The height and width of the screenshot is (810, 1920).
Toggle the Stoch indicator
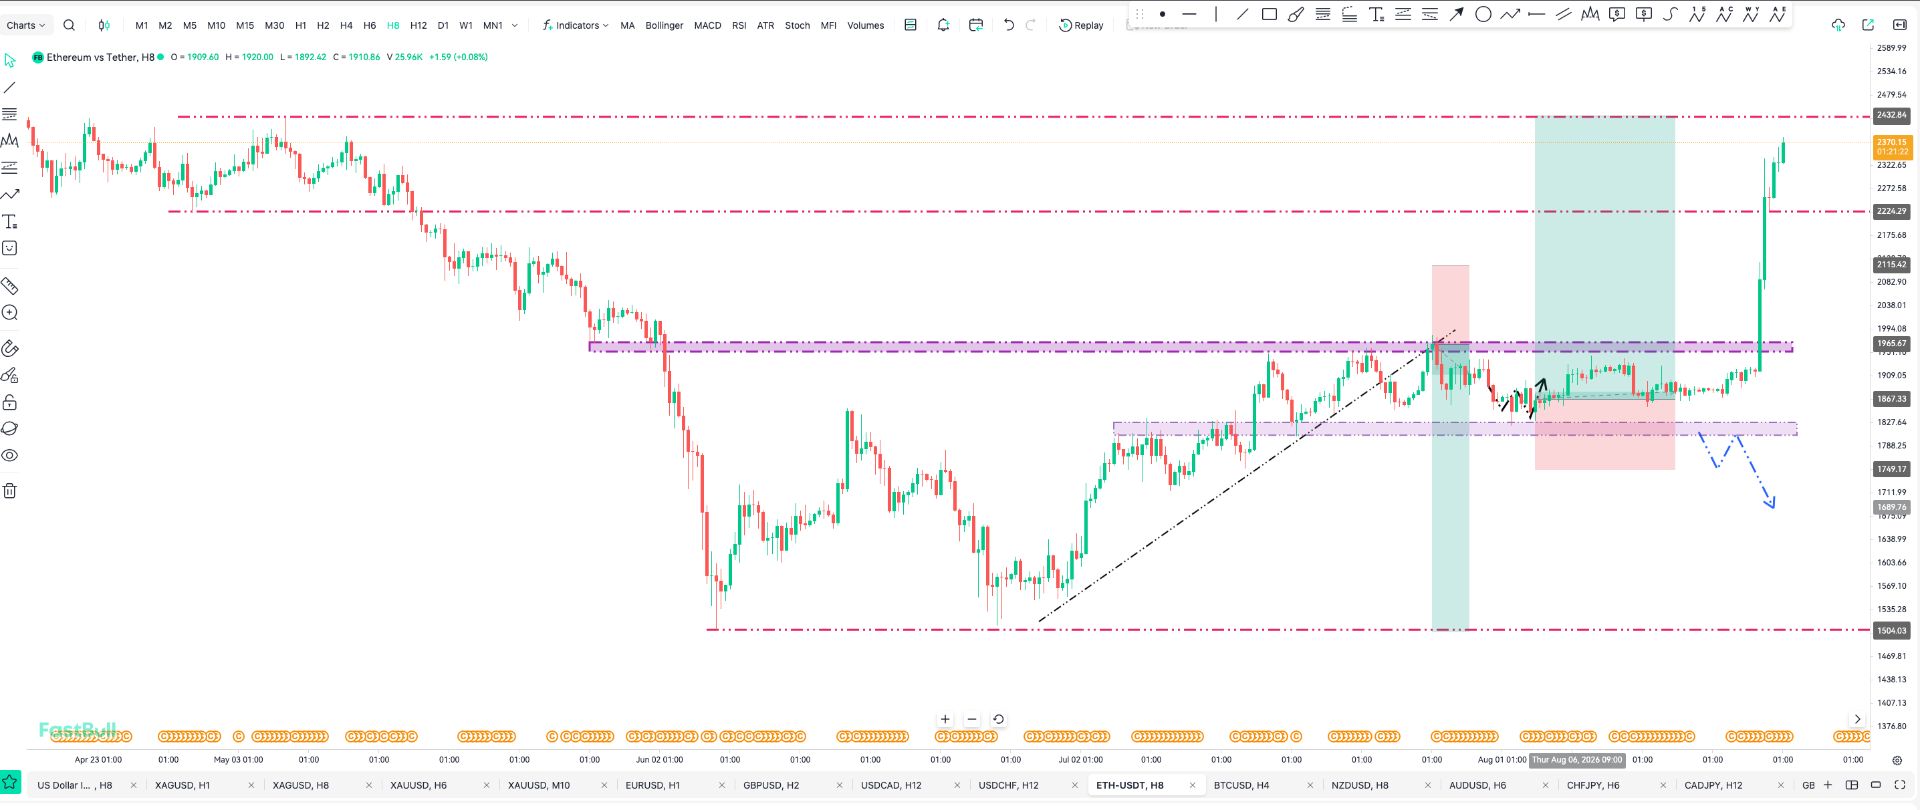797,26
